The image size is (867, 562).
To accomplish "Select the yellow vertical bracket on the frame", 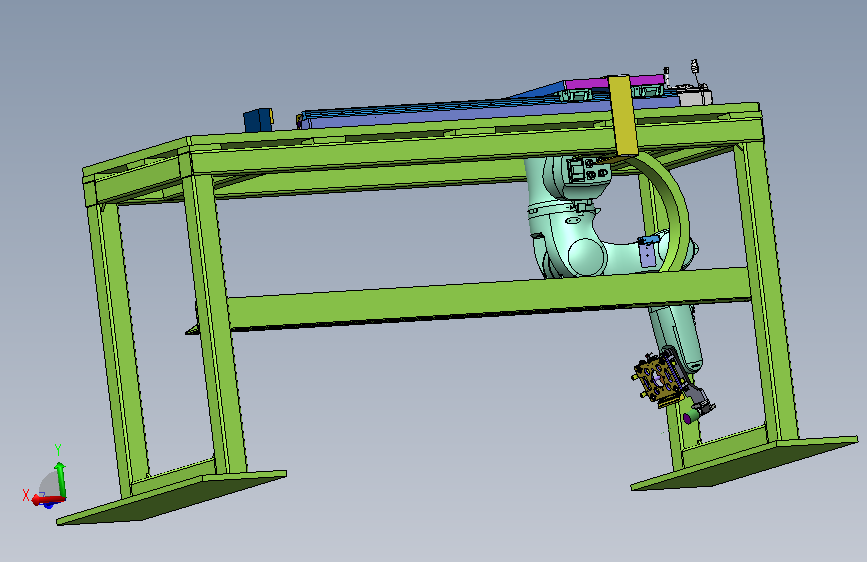I will (x=623, y=115).
